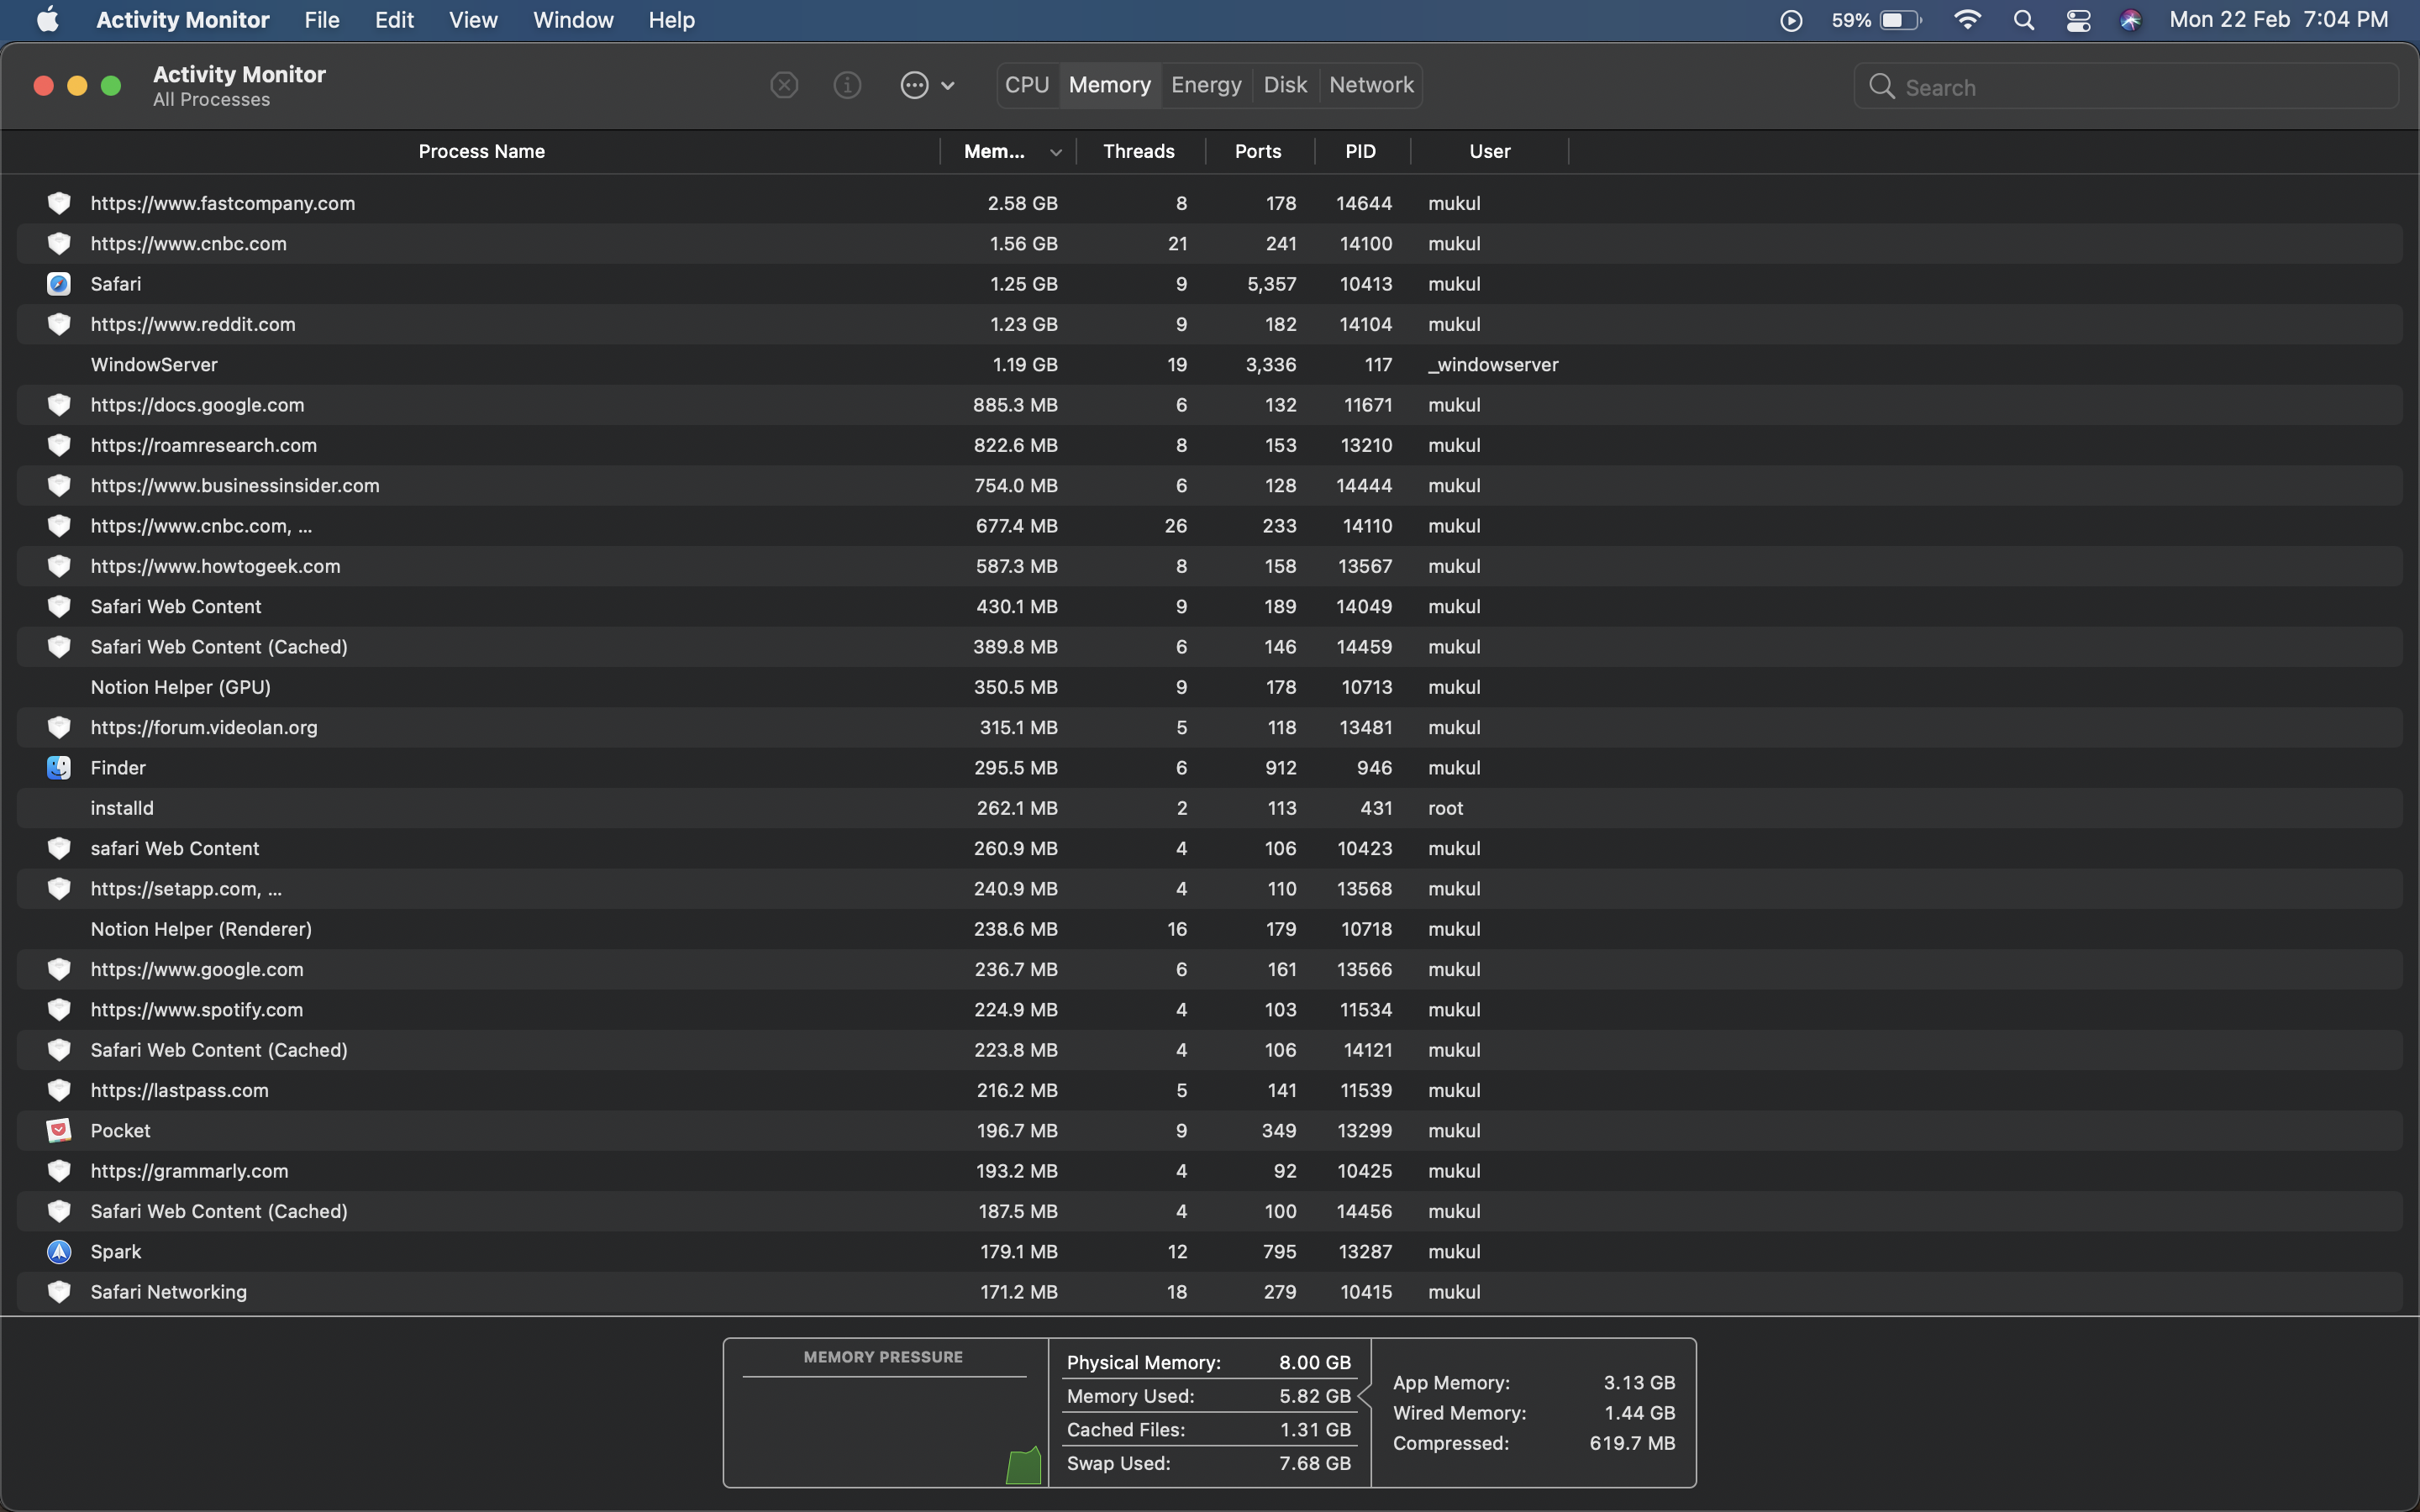The height and width of the screenshot is (1512, 2420).
Task: Sort by the PID column header
Action: point(1360,151)
